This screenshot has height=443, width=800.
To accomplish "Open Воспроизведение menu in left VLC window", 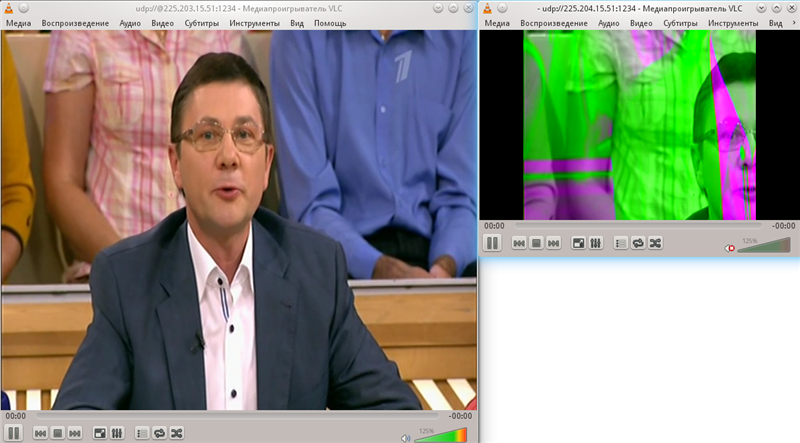I will pyautogui.click(x=75, y=23).
